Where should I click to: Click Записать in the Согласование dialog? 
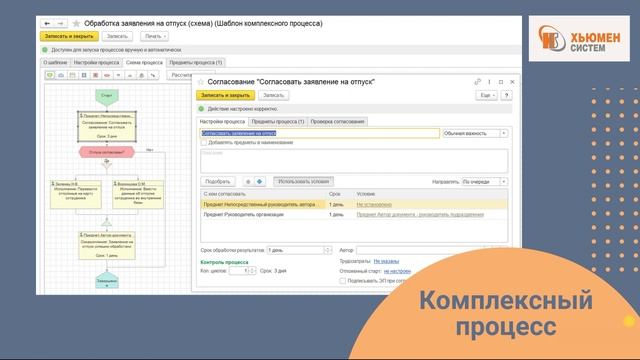[273, 96]
